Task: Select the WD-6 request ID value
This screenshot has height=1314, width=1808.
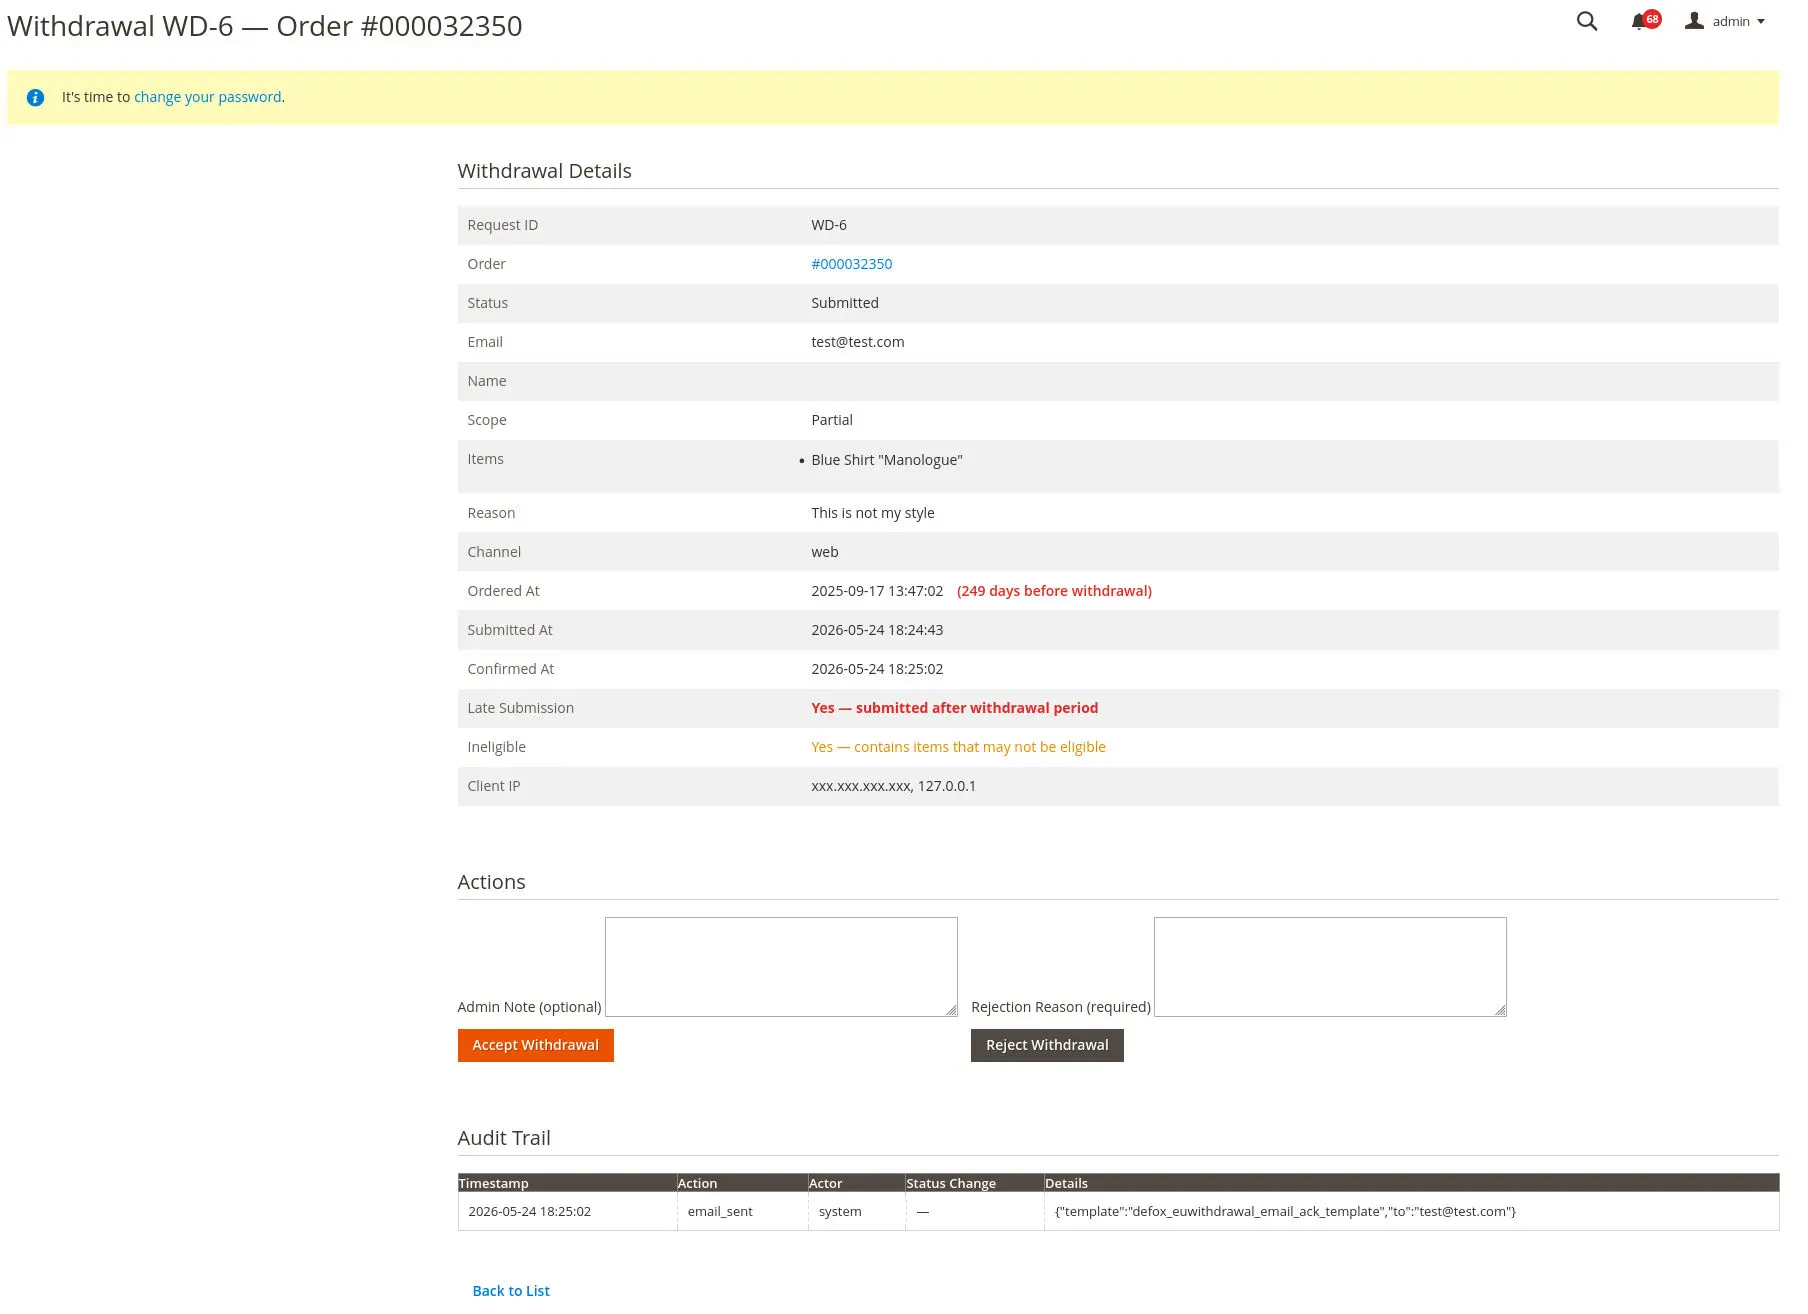Action: (x=829, y=225)
